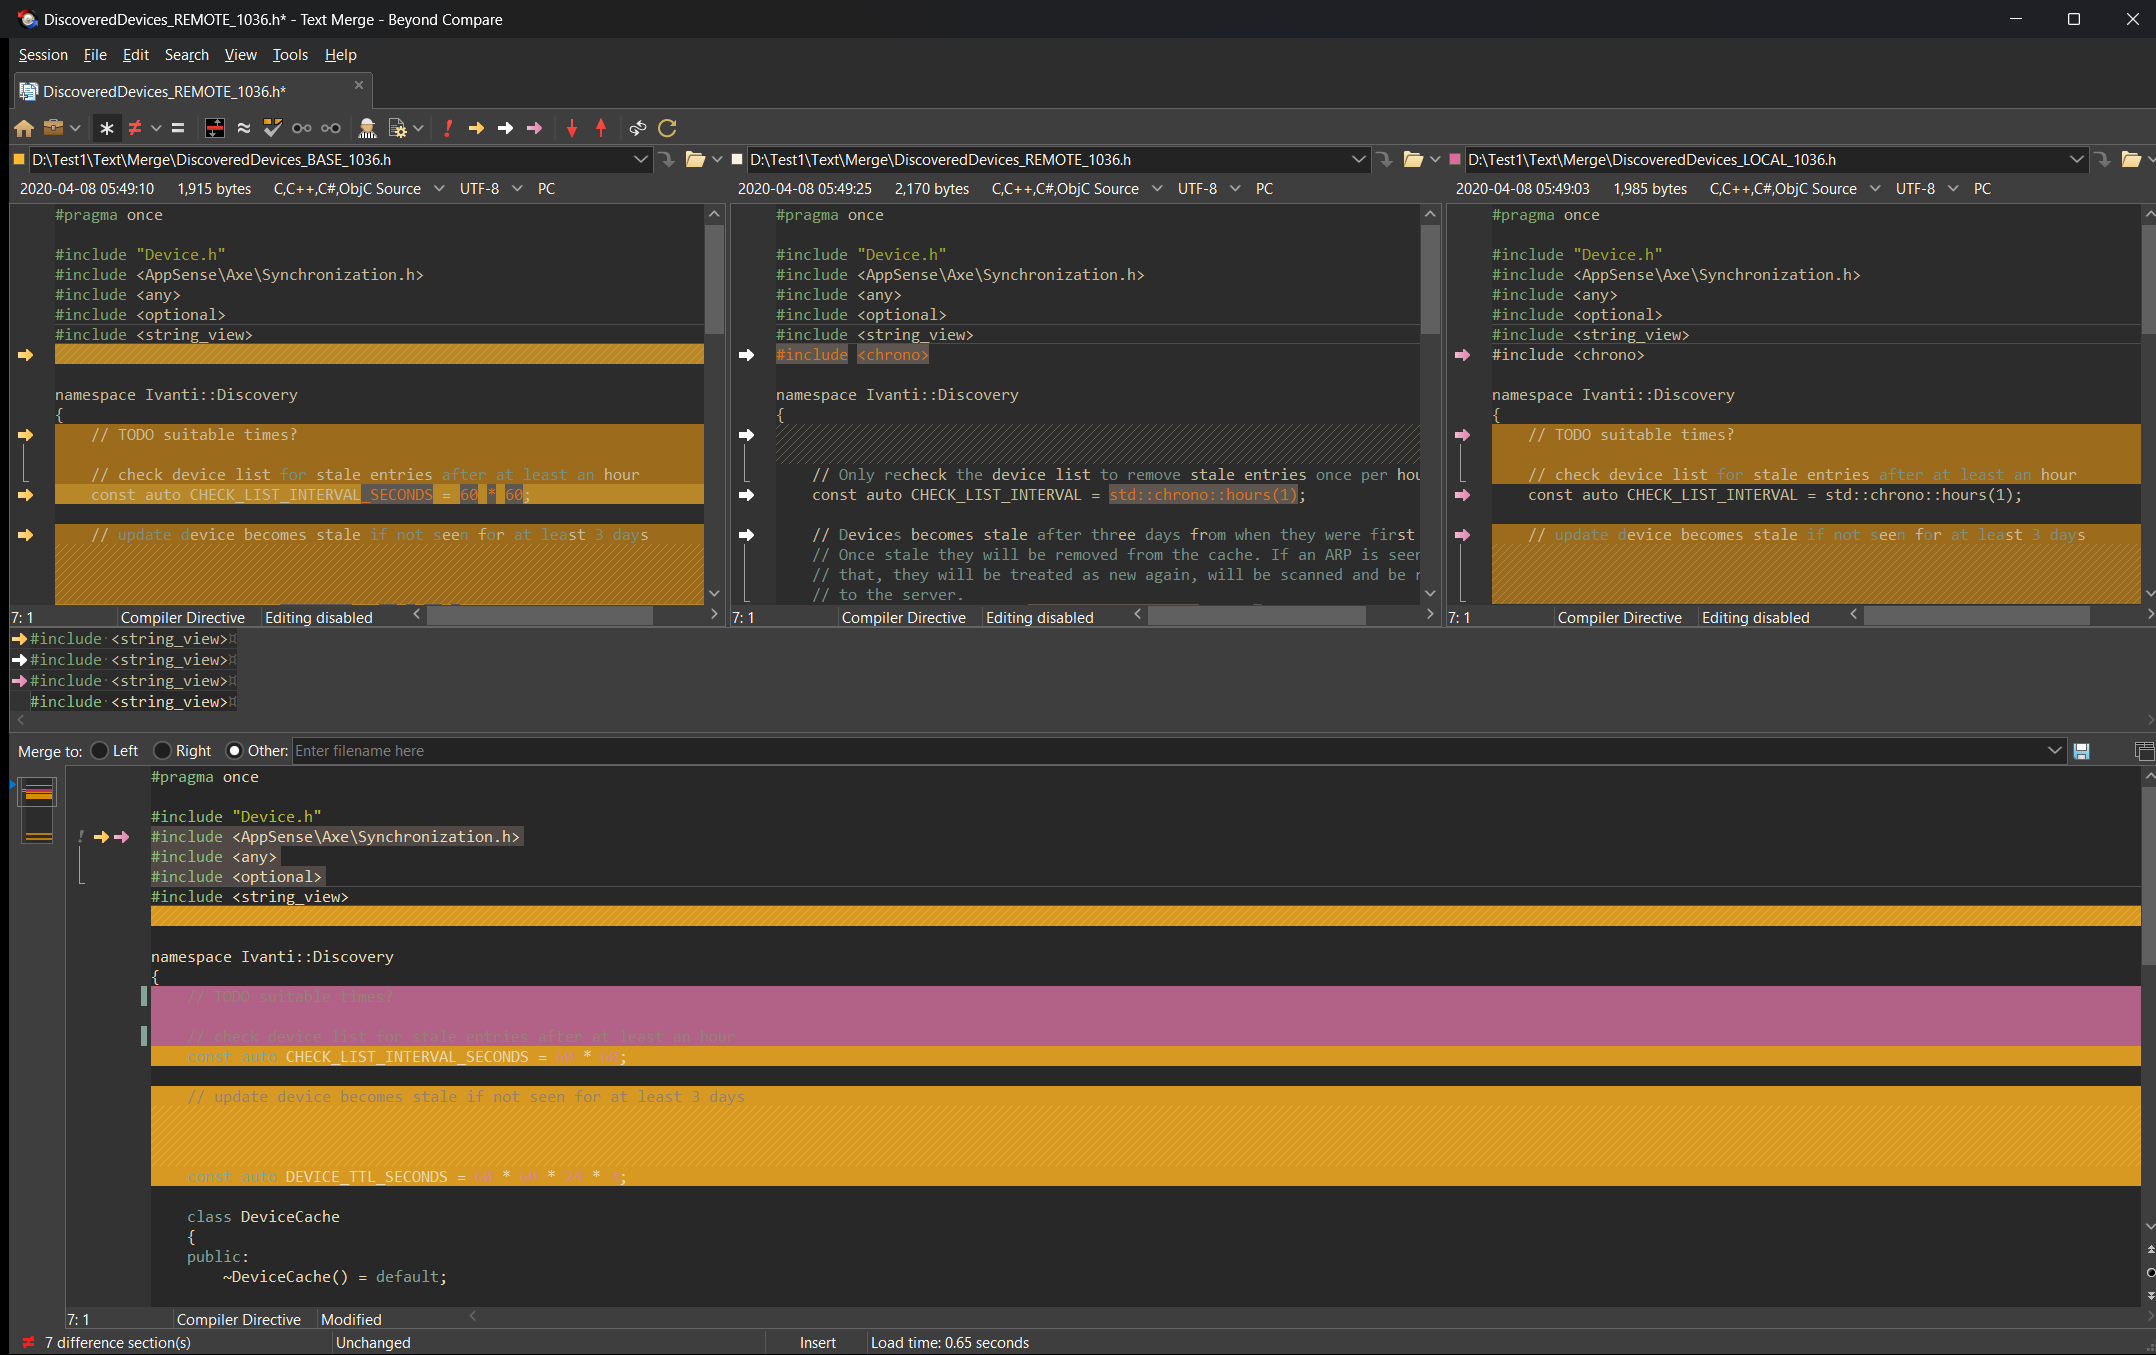This screenshot has height=1355, width=2156.
Task: Open the Session menu
Action: click(43, 55)
